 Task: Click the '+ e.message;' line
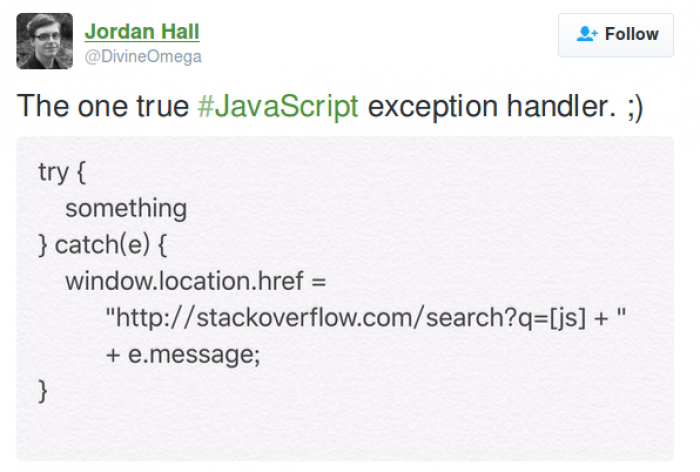[183, 355]
